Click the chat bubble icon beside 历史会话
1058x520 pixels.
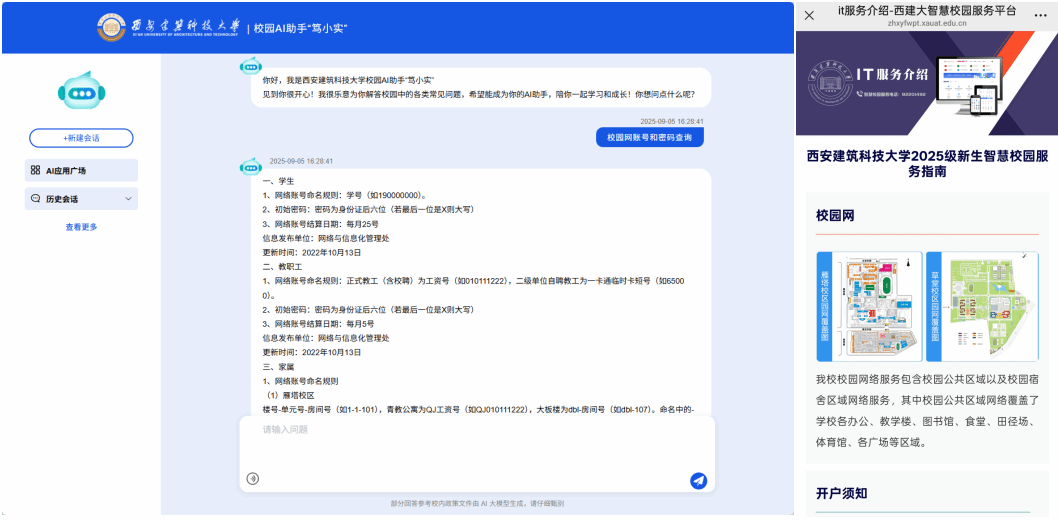36,199
